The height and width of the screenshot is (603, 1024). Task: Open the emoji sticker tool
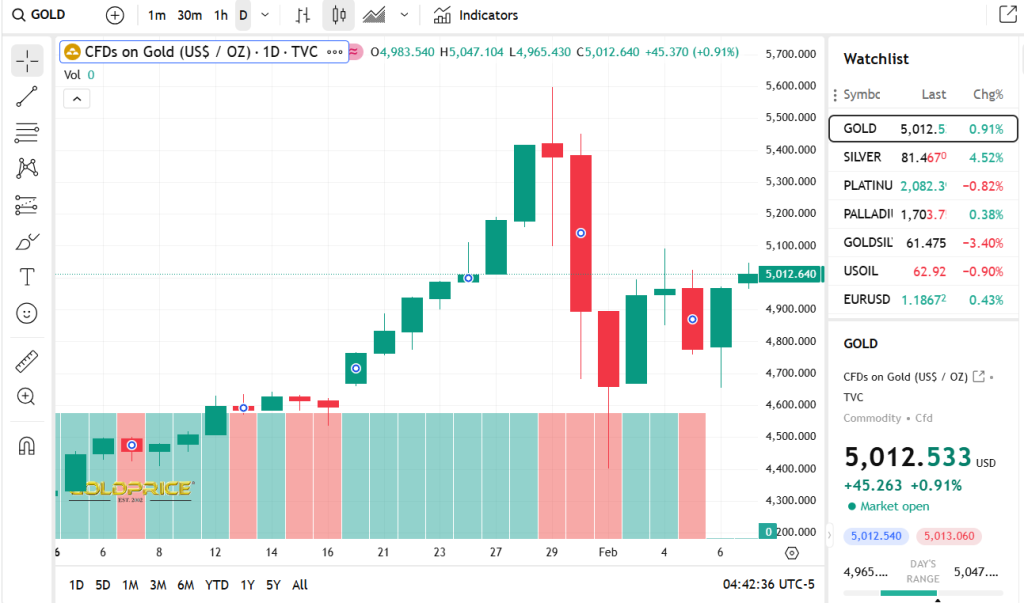pos(26,313)
